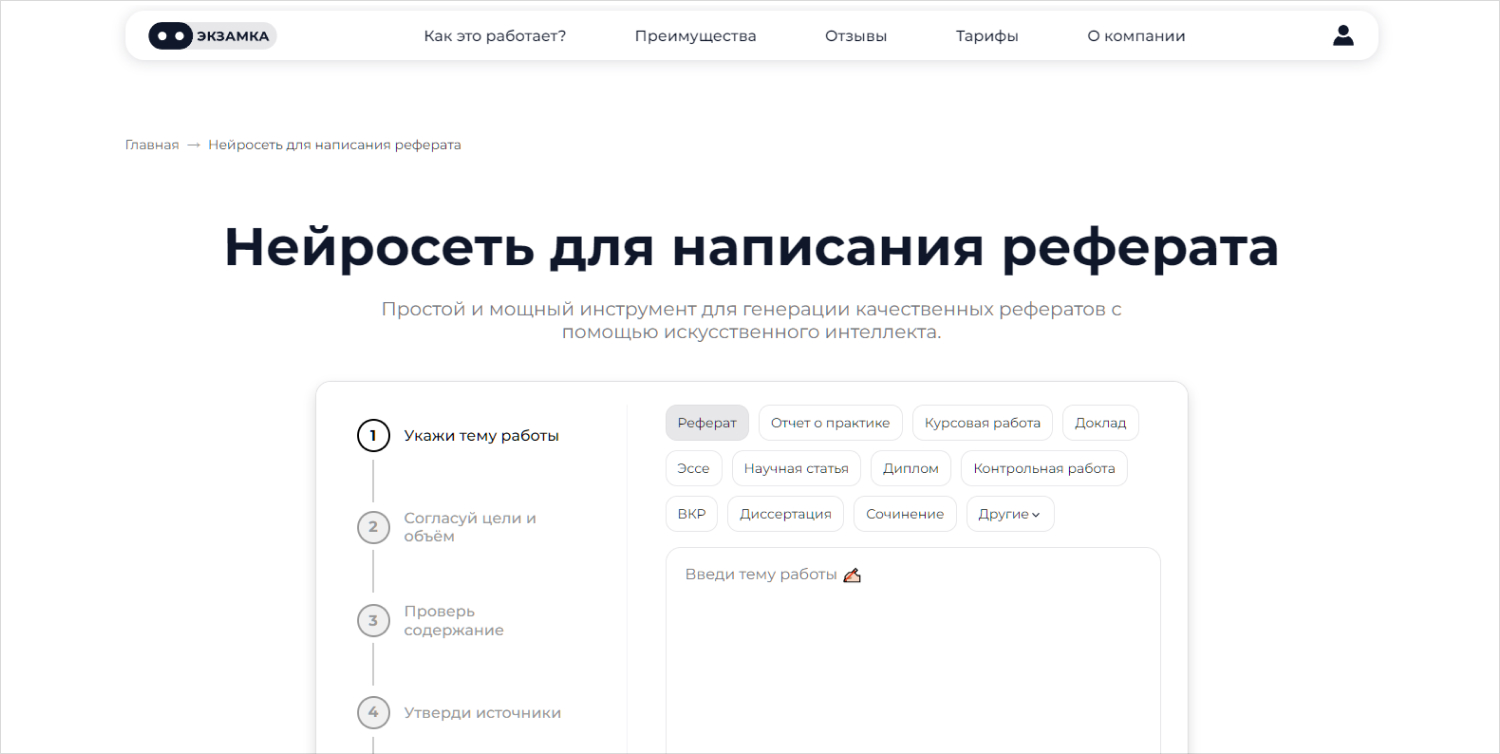1500x754 pixels.
Task: Choose the ВКР work type
Action: point(691,513)
